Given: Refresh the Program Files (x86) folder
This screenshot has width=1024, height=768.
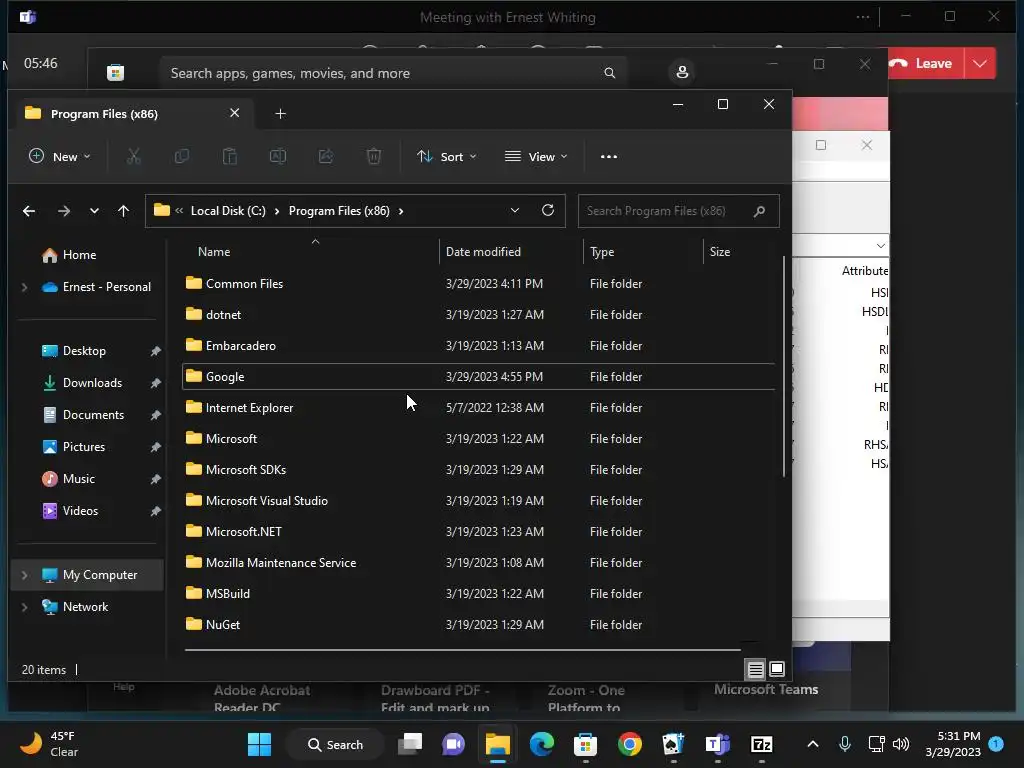Looking at the screenshot, I should pos(548,210).
